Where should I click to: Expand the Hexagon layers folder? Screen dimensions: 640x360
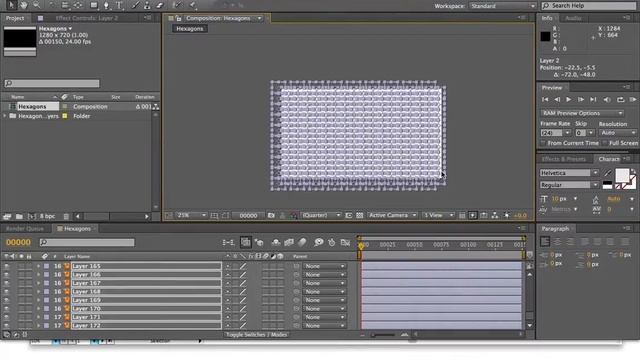[x=5, y=116]
